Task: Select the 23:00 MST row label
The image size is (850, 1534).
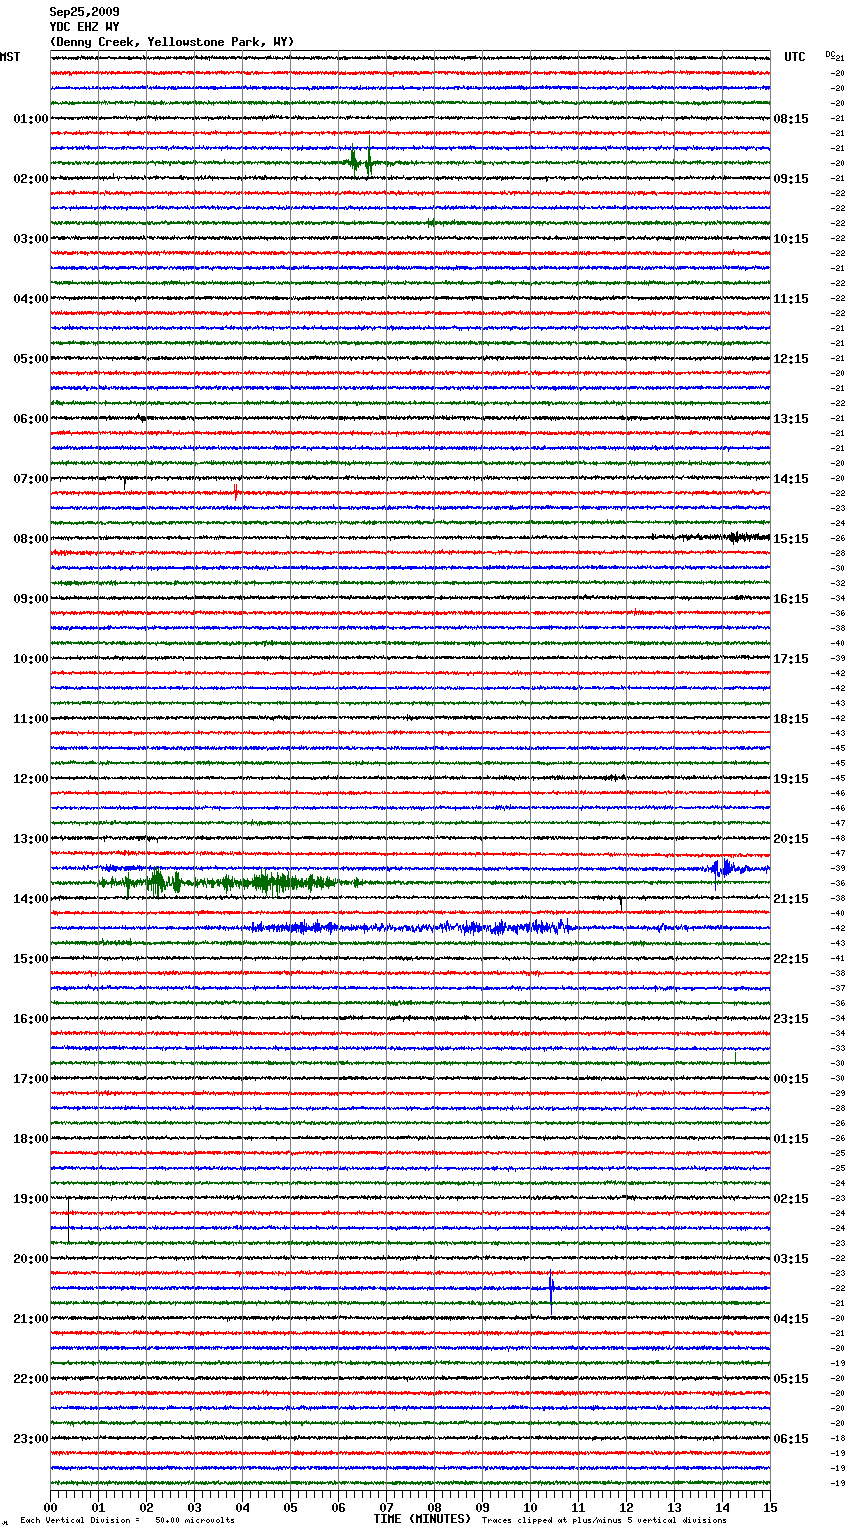Action: (31, 1439)
